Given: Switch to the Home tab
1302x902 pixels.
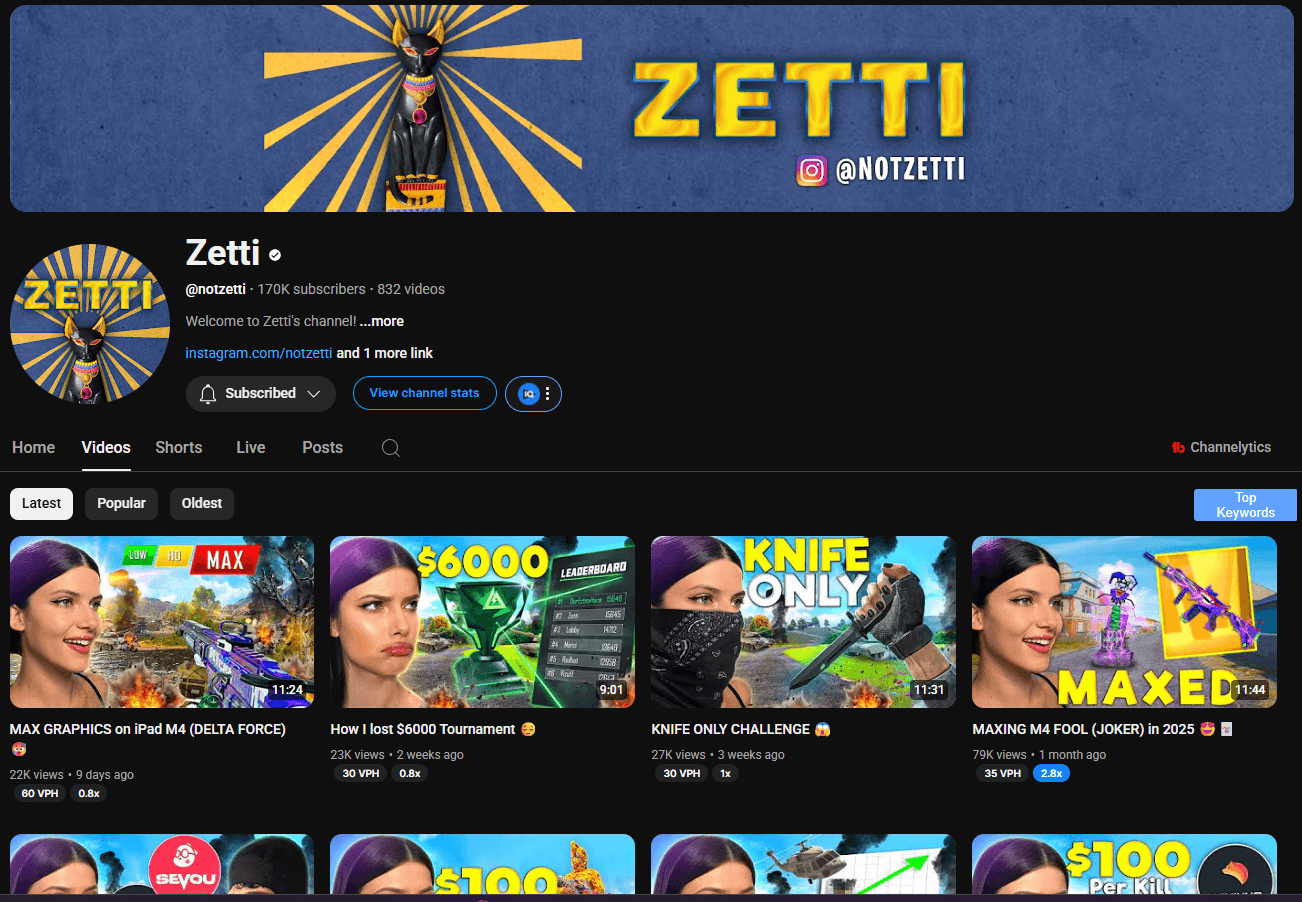Looking at the screenshot, I should point(34,448).
